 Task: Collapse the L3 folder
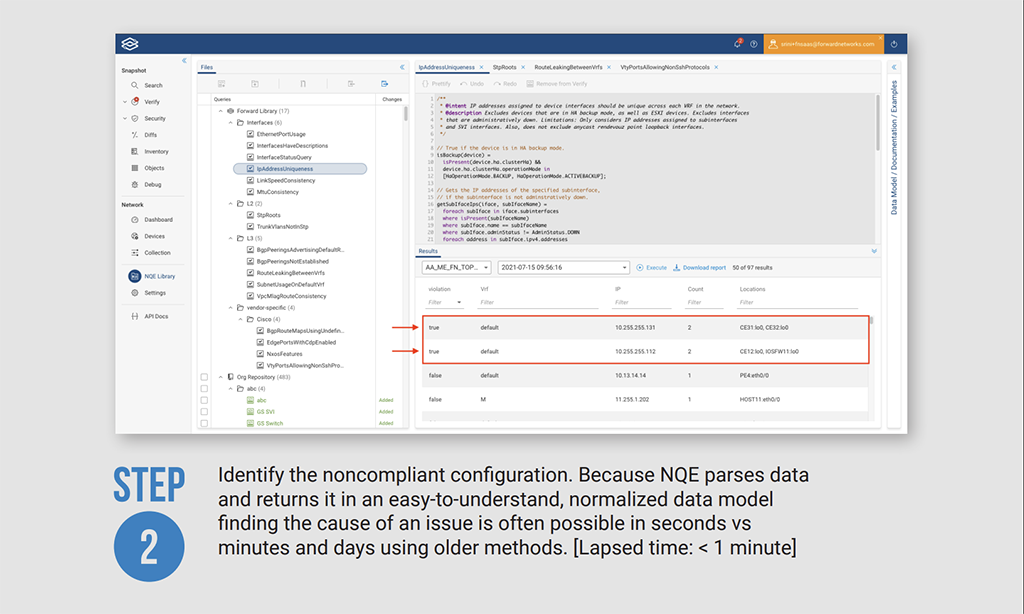(231, 238)
